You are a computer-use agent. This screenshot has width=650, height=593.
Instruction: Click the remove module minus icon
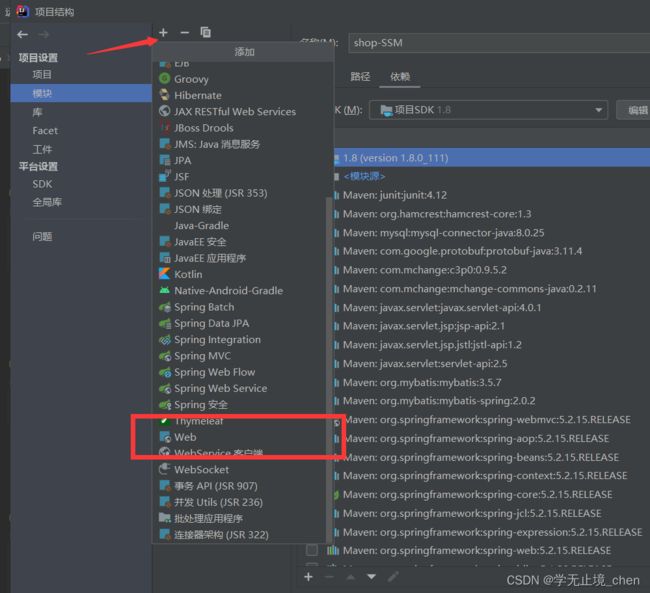[184, 32]
